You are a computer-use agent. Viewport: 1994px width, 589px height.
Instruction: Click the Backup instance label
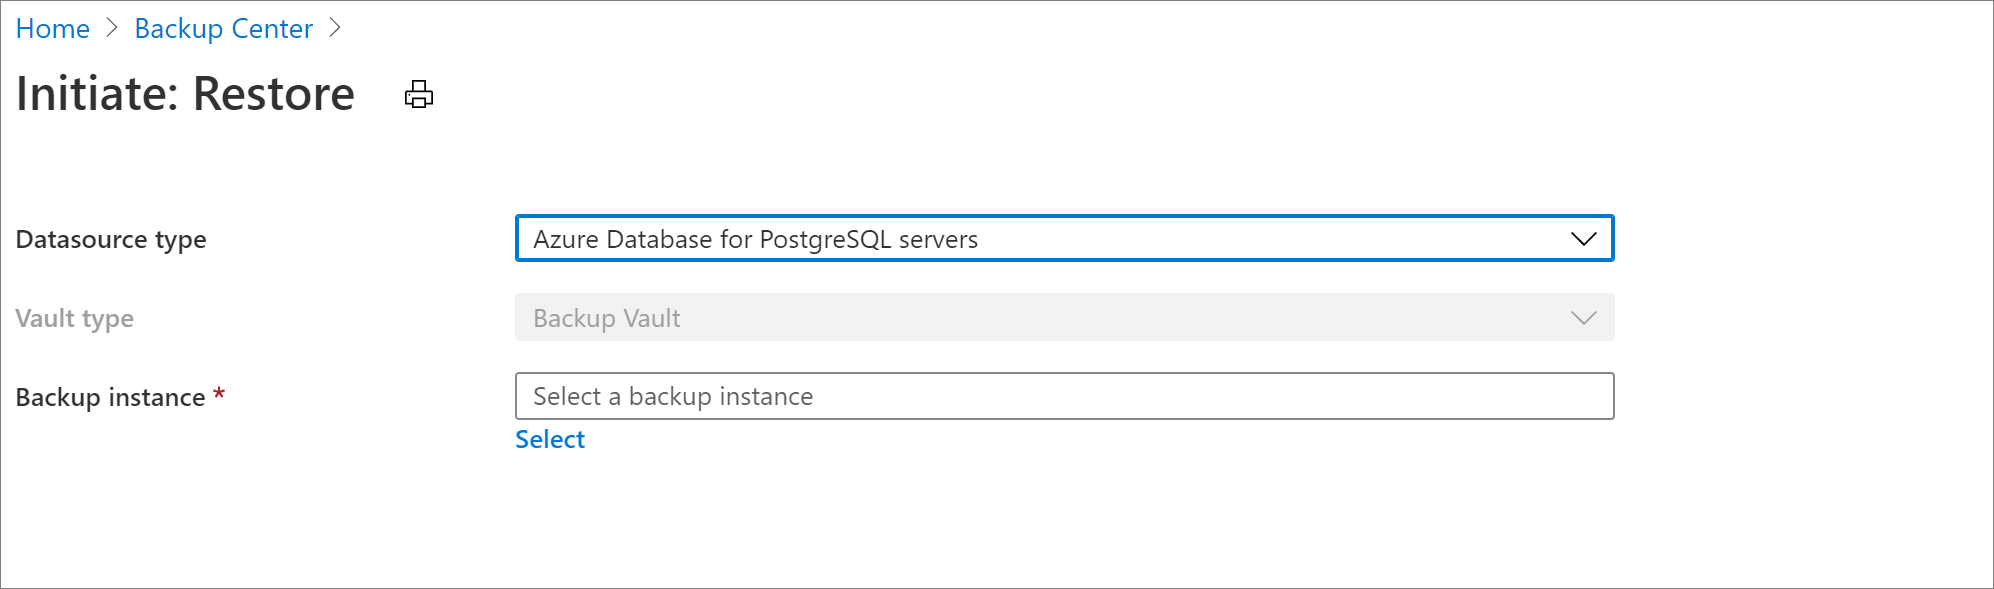106,396
